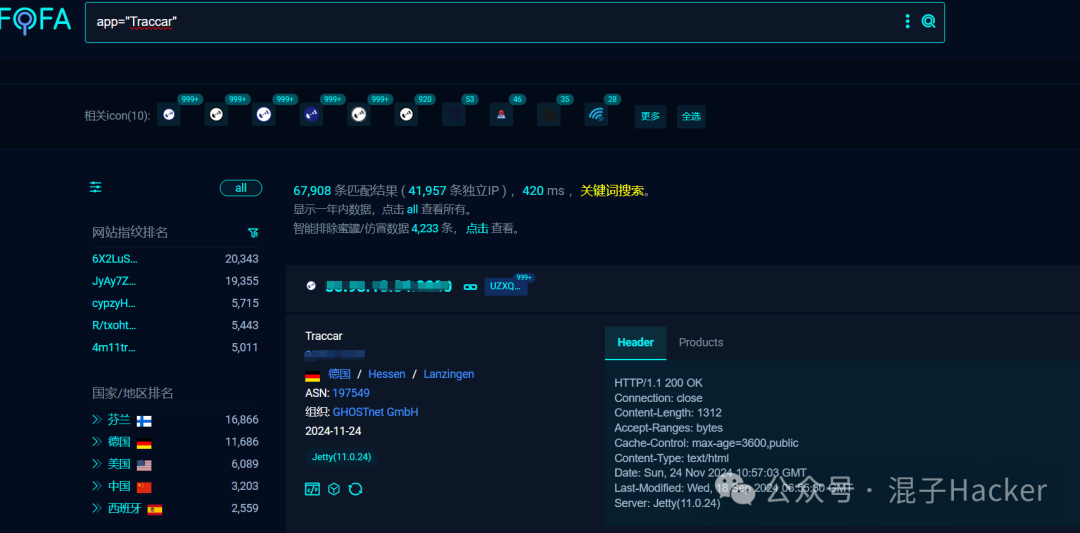Screen dimensions: 1080x533
Task: Click the 德国 name in country ranking
Action: (118, 442)
